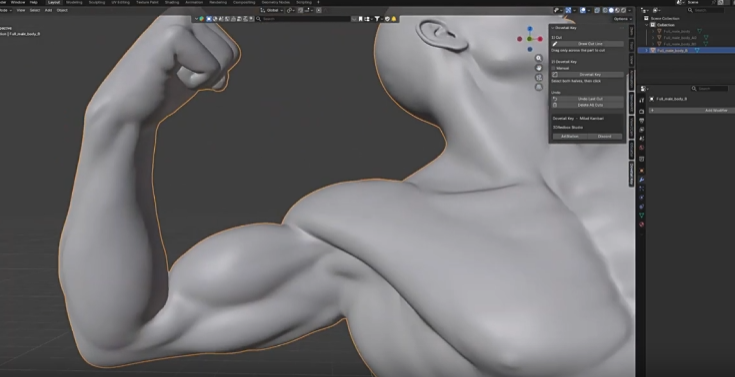Select wireframe viewport shading
The height and width of the screenshot is (377, 735).
pos(605,10)
